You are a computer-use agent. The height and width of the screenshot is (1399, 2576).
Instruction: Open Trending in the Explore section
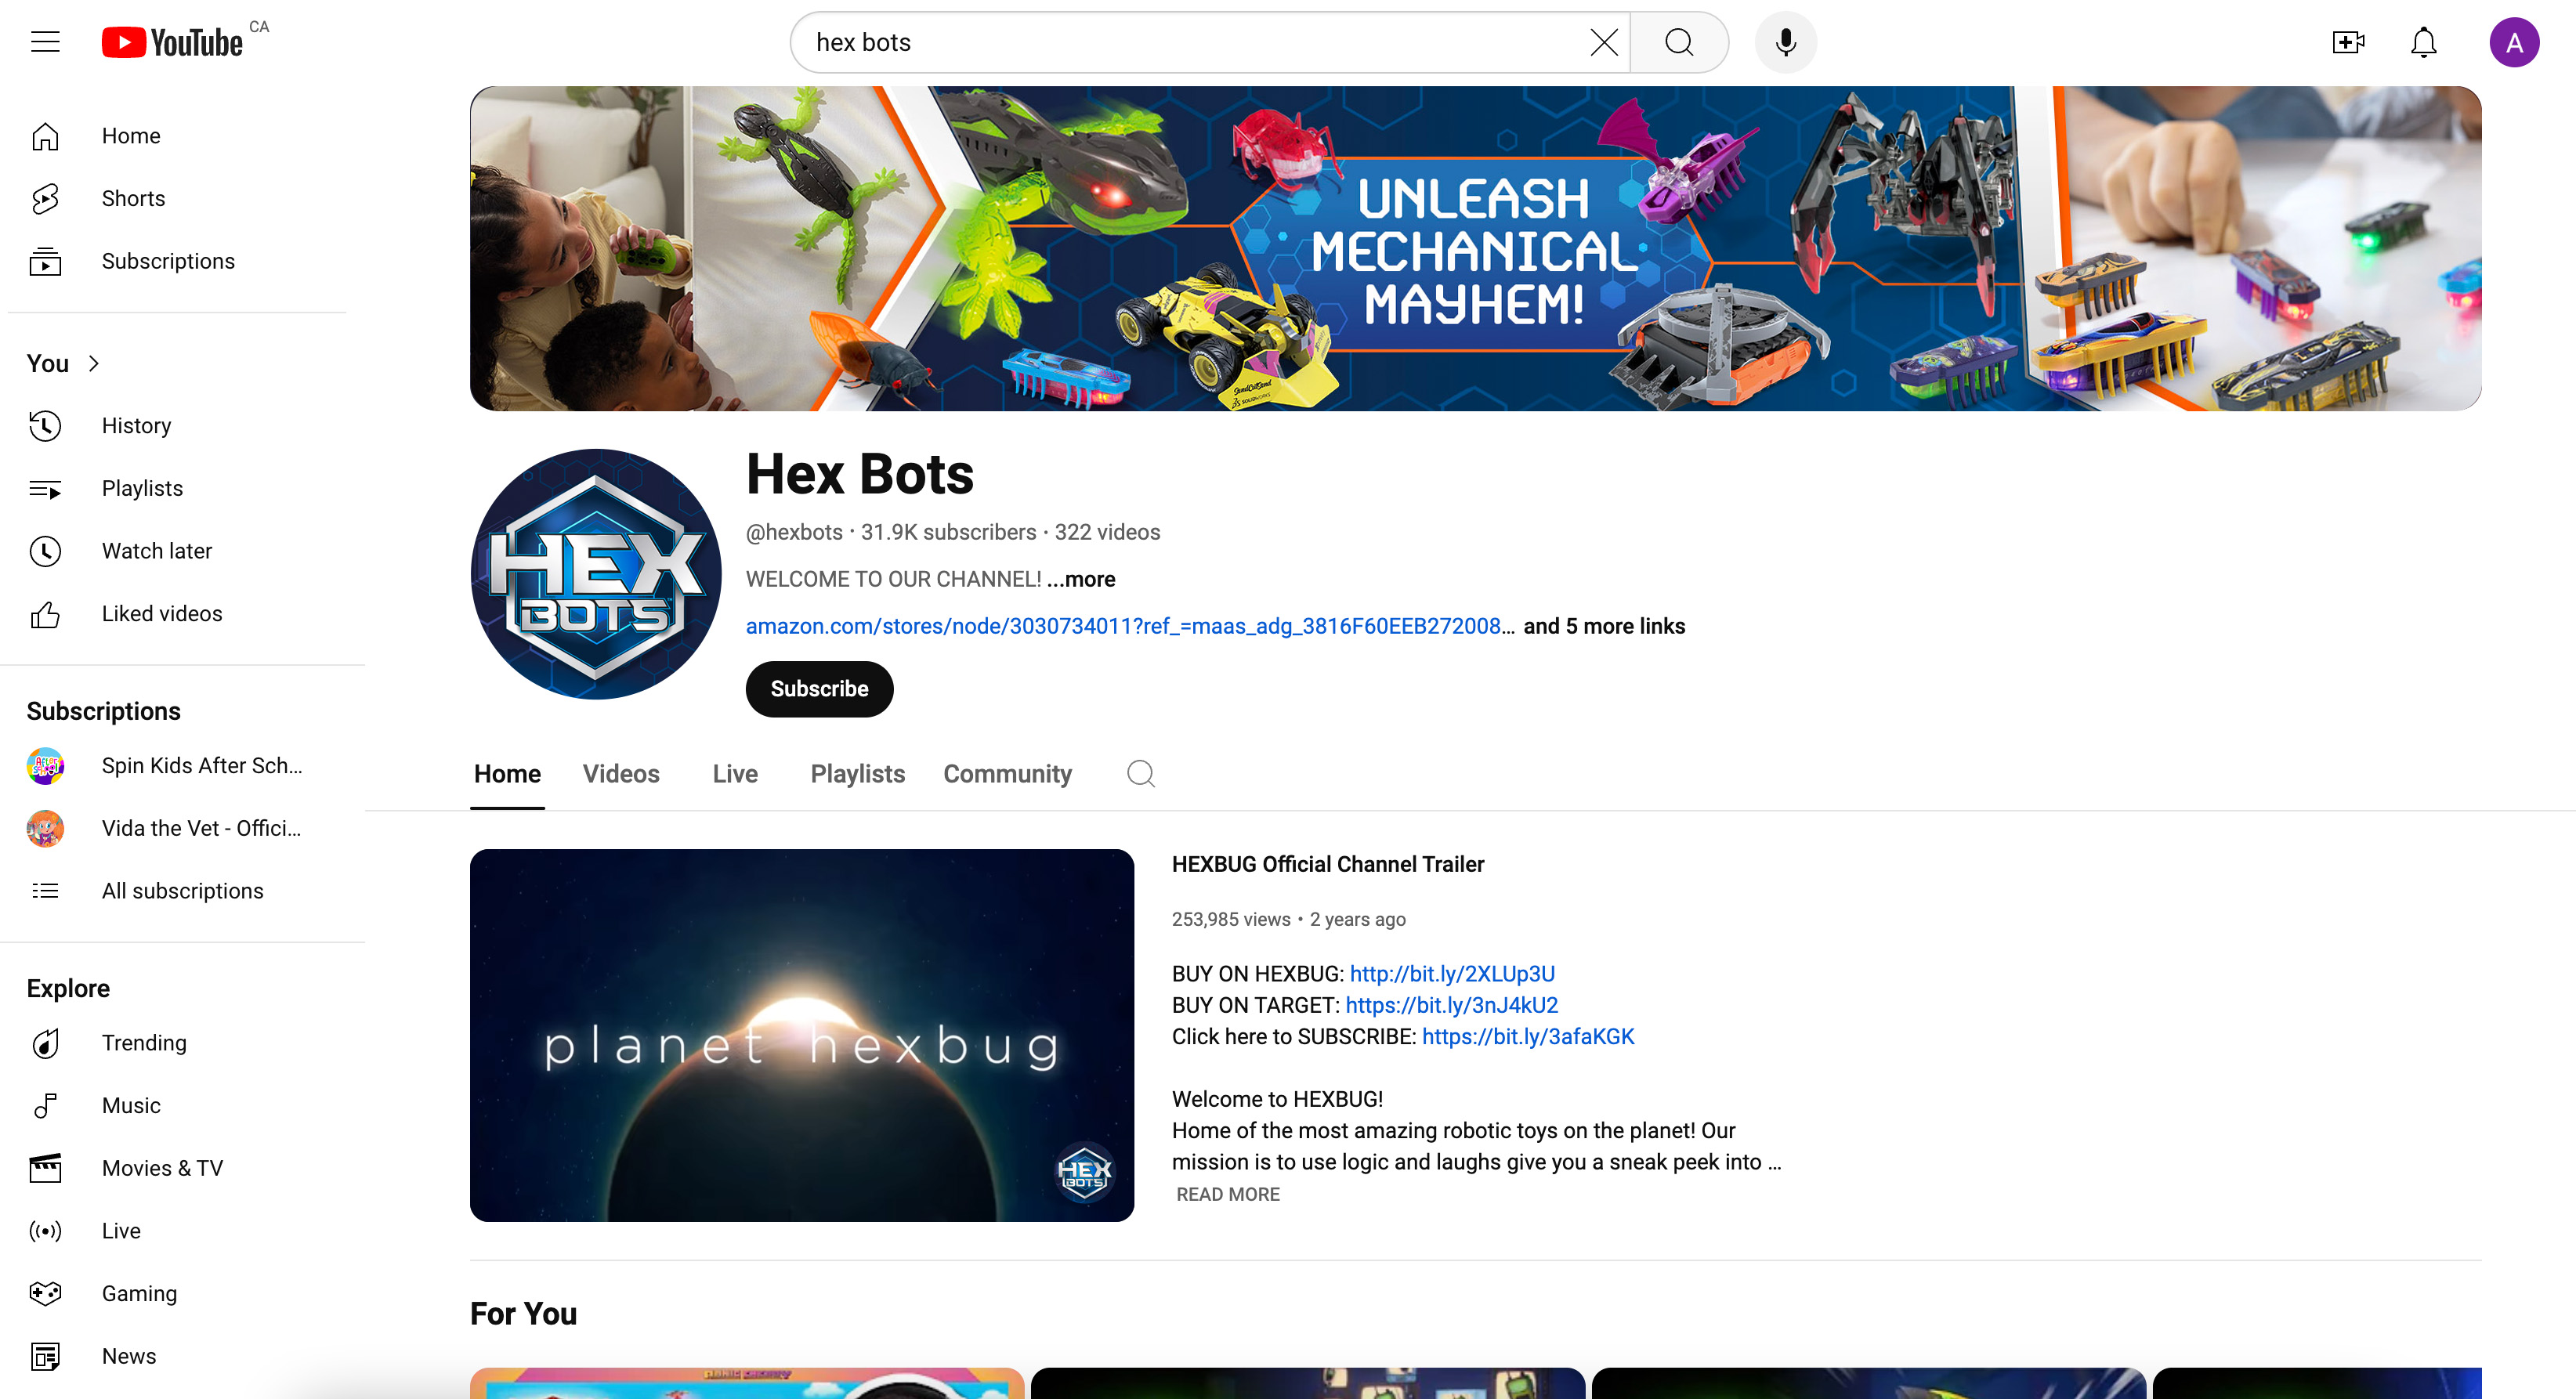click(144, 1042)
